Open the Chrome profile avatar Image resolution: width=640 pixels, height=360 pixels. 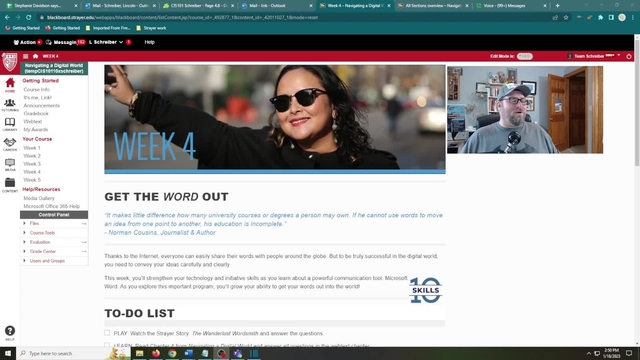pyautogui.click(x=622, y=18)
